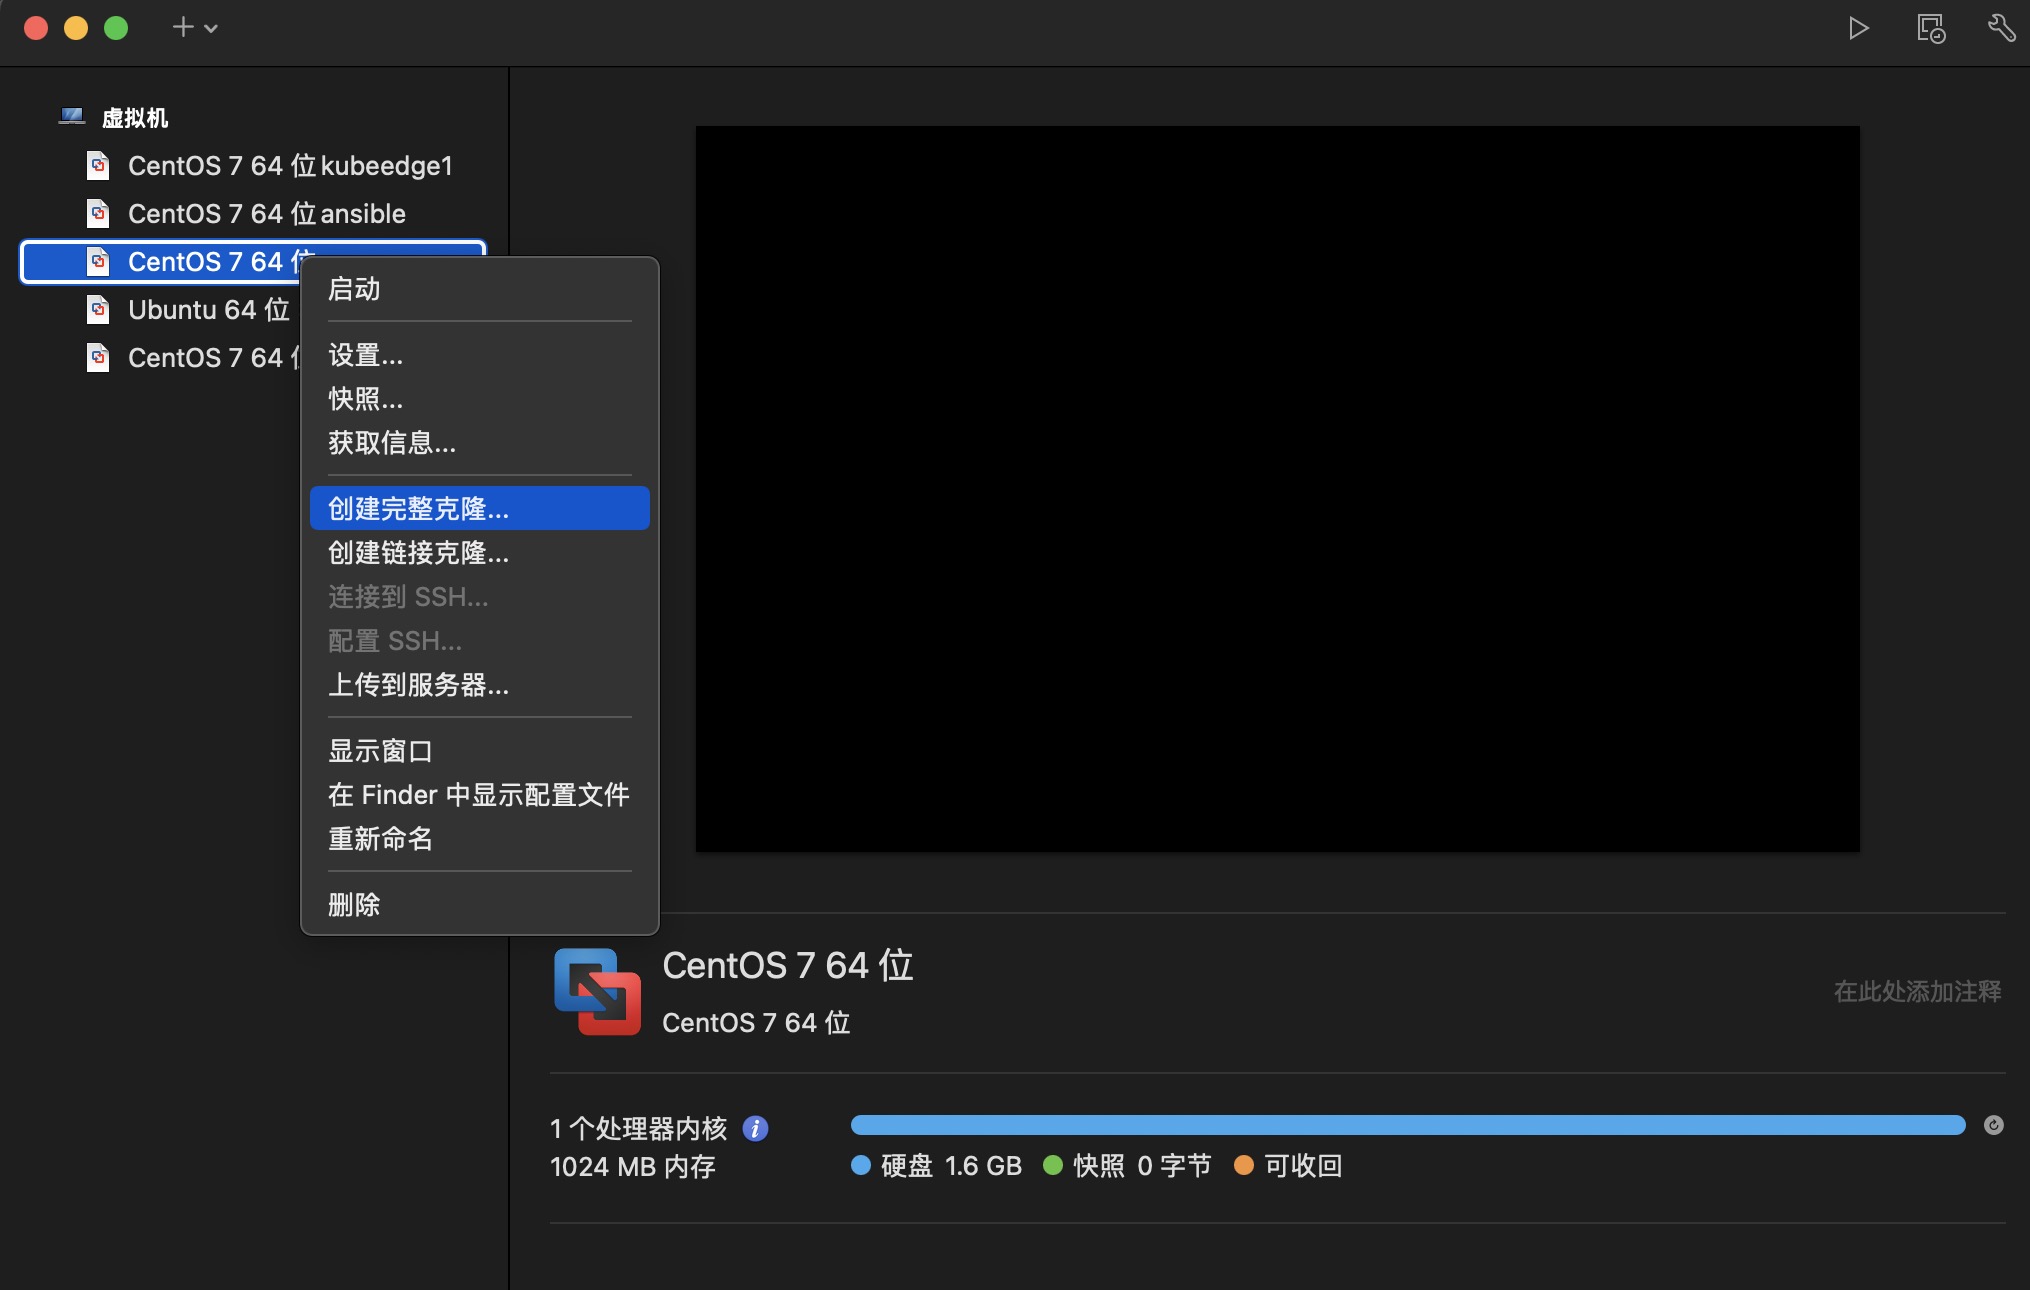Maximize window with the green button
The image size is (2030, 1290).
point(116,28)
